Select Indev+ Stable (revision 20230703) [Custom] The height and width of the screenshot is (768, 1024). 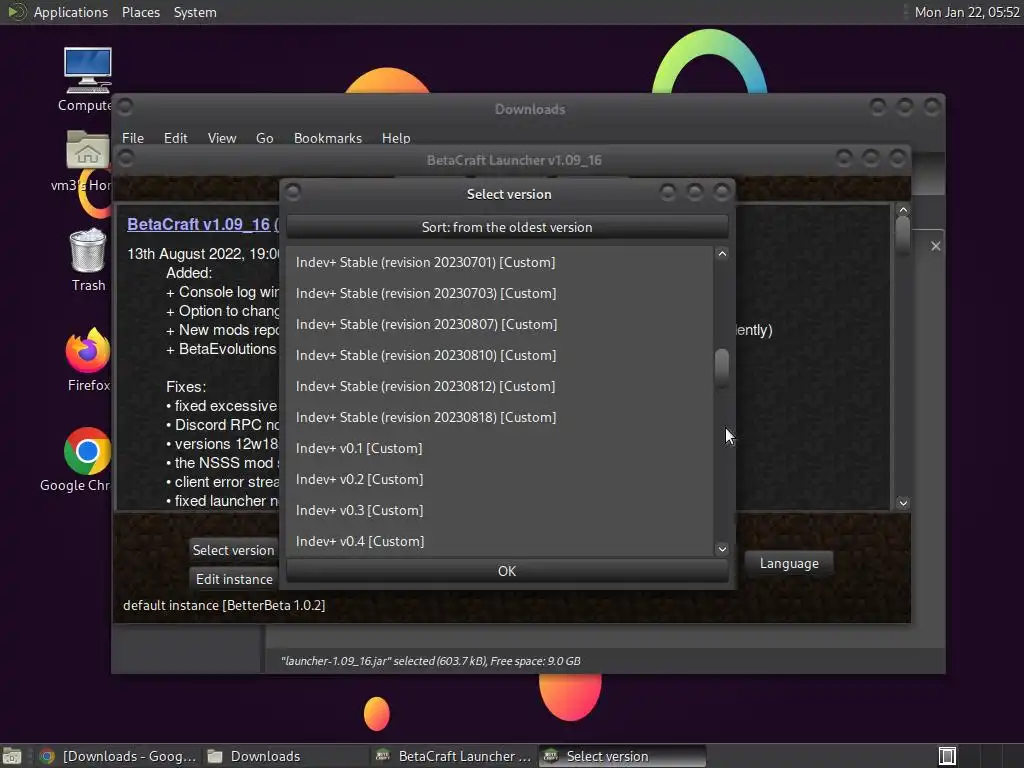(x=500, y=293)
